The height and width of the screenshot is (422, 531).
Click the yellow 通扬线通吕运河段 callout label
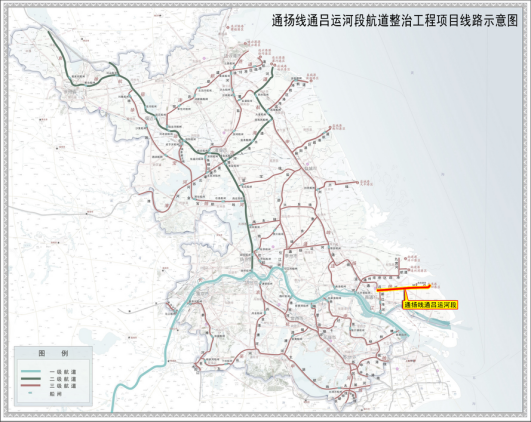(x=430, y=305)
